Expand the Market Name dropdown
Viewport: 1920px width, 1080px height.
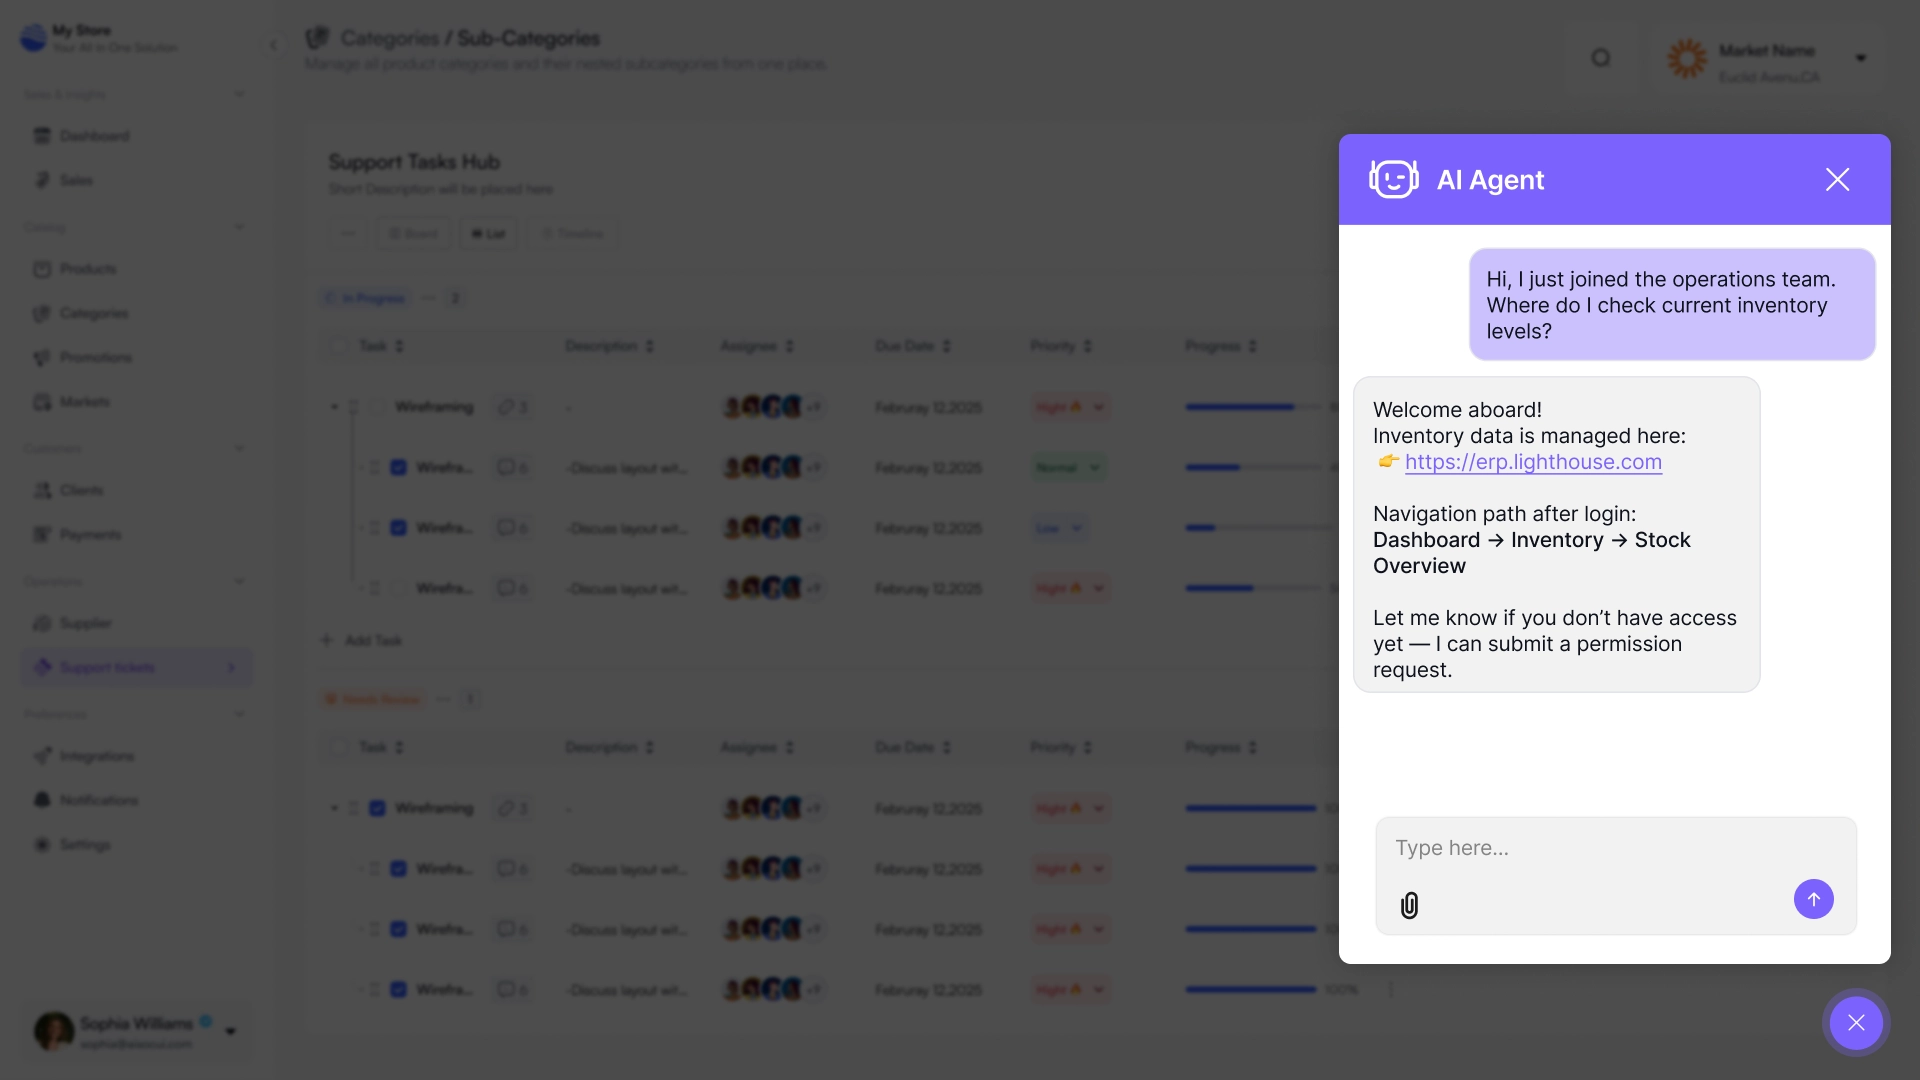[x=1860, y=58]
